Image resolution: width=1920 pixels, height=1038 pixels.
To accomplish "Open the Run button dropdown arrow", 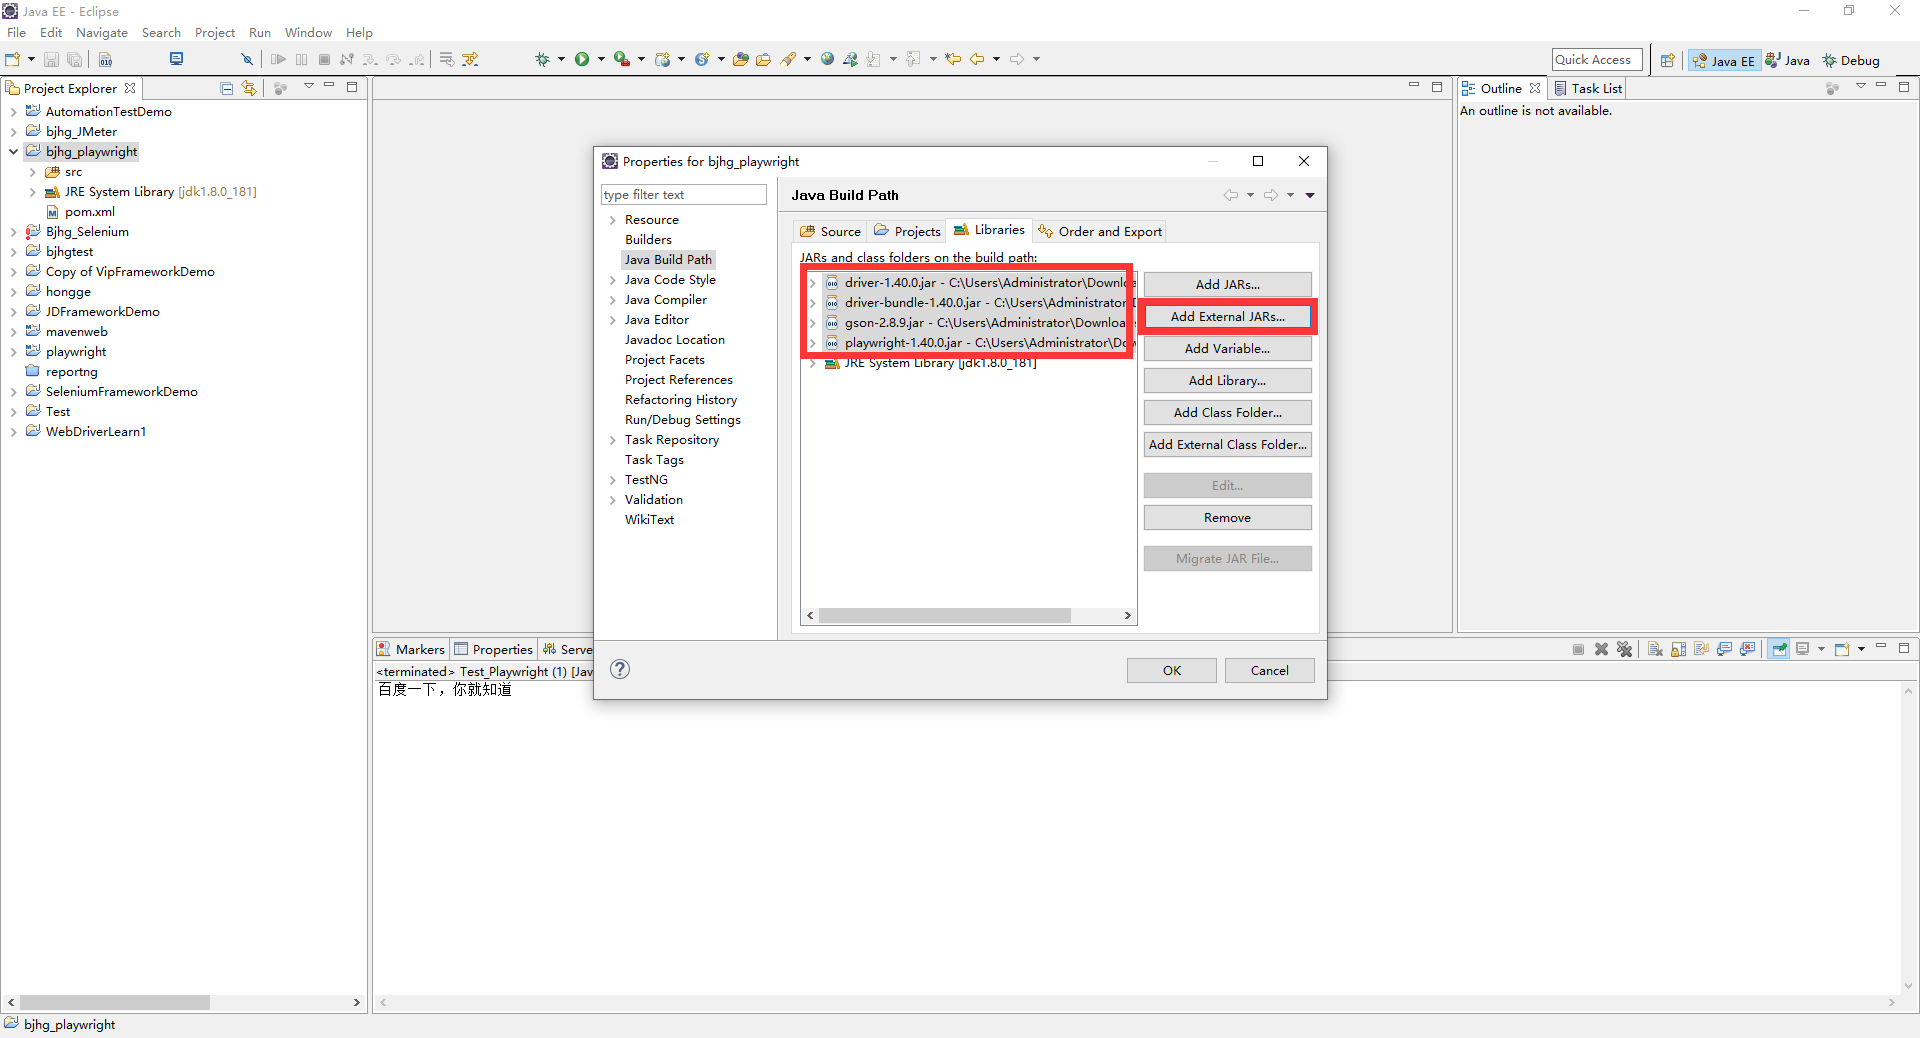I will (x=601, y=59).
